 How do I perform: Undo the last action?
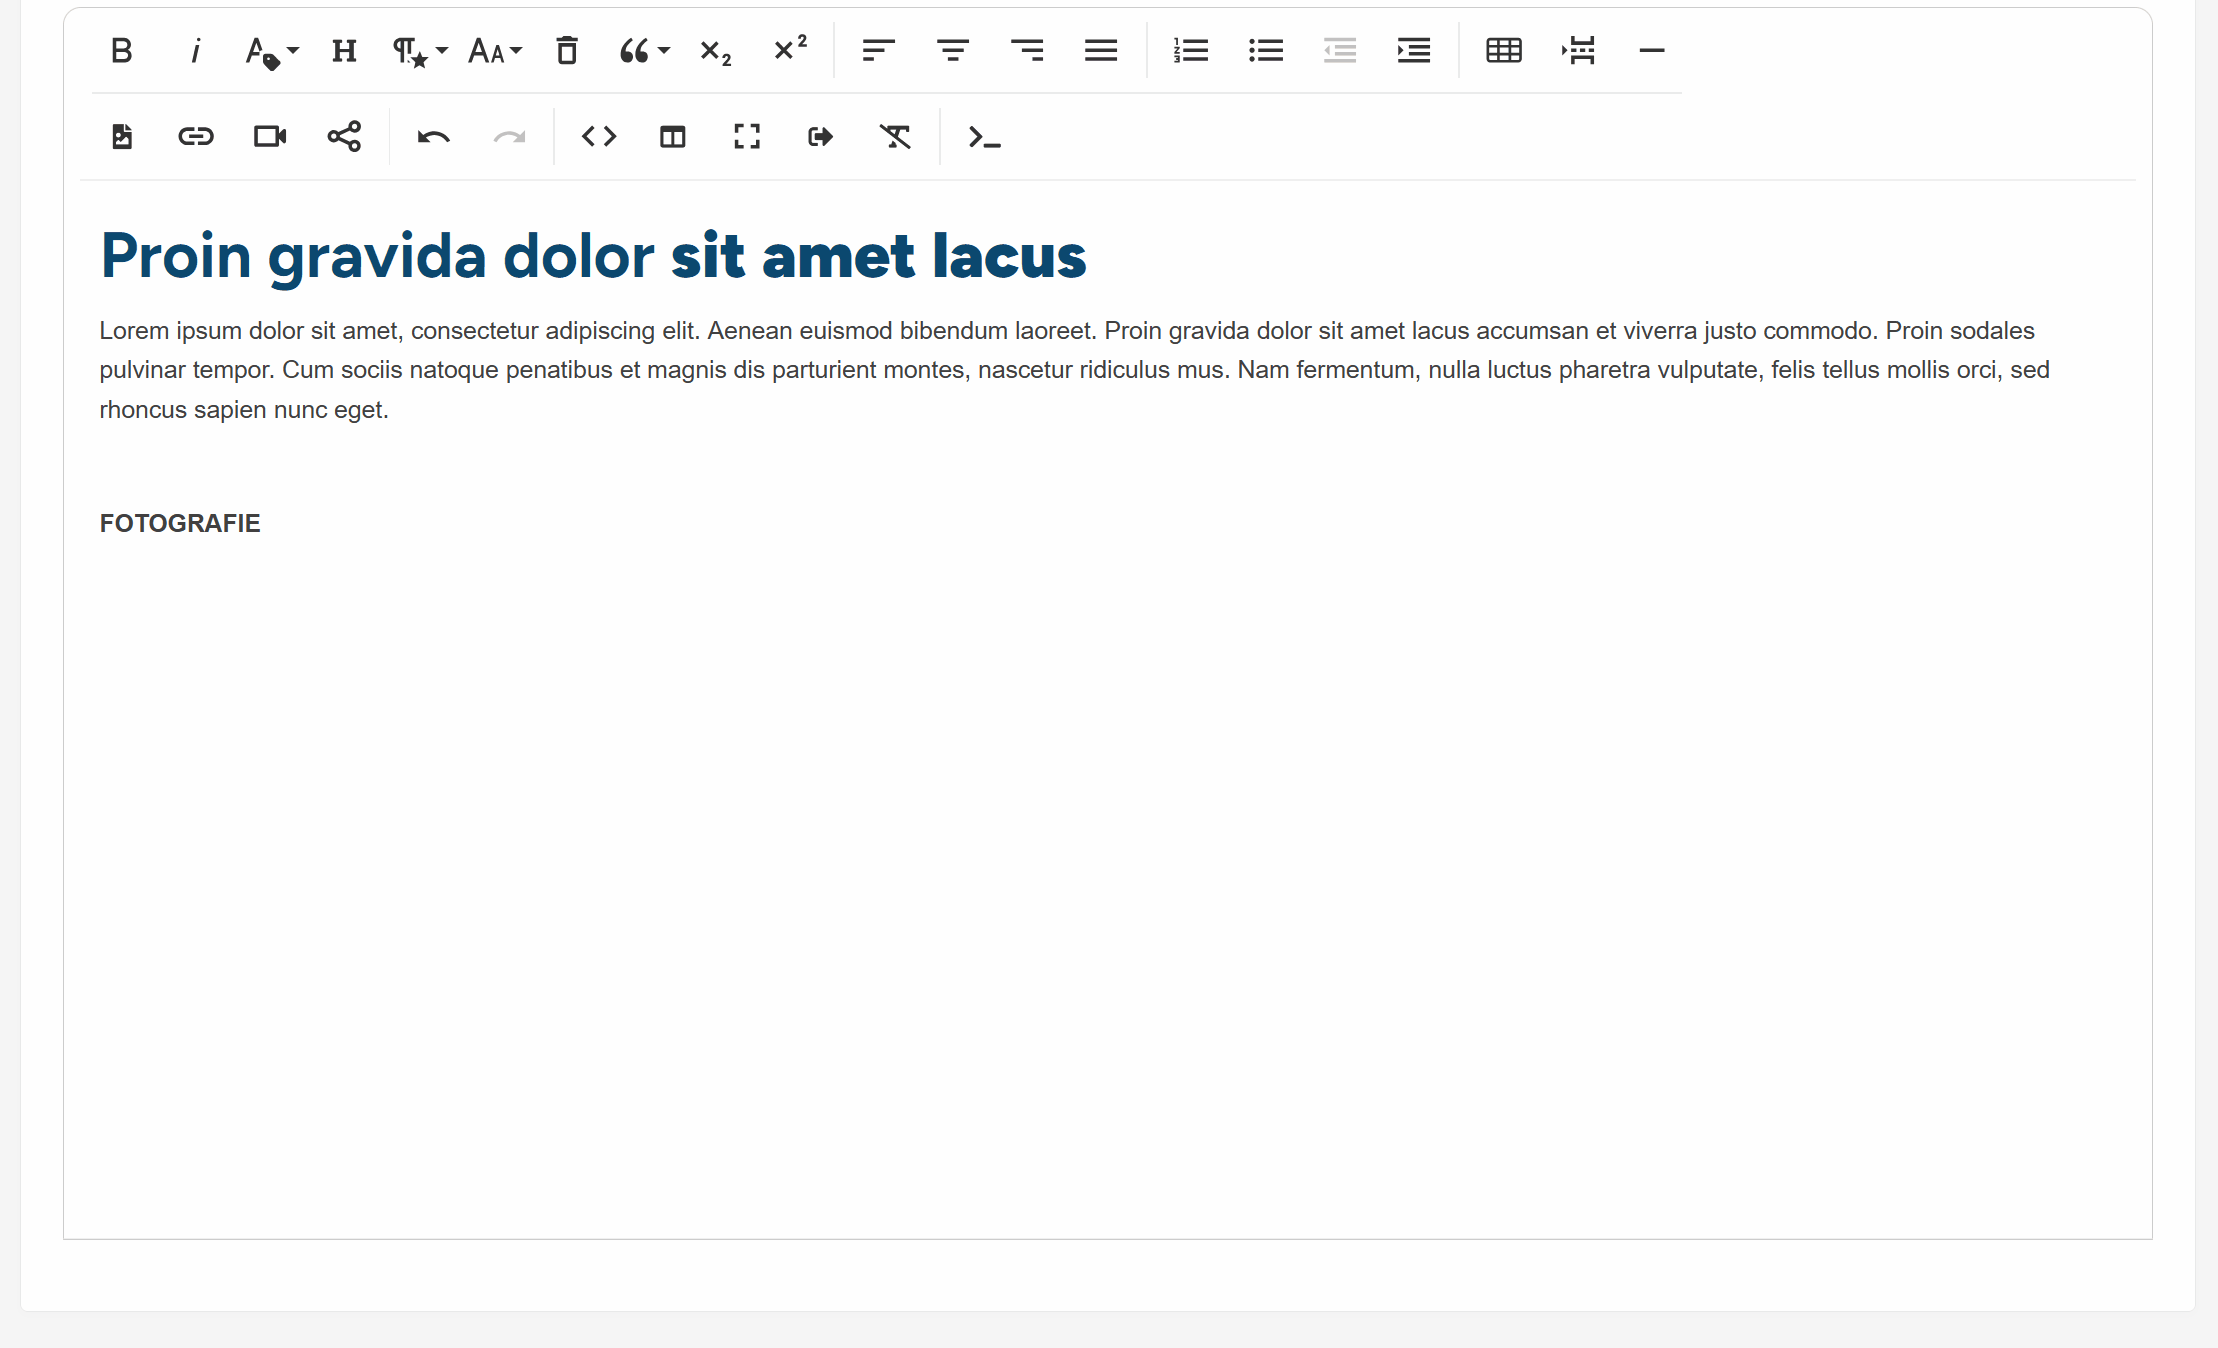click(x=433, y=136)
